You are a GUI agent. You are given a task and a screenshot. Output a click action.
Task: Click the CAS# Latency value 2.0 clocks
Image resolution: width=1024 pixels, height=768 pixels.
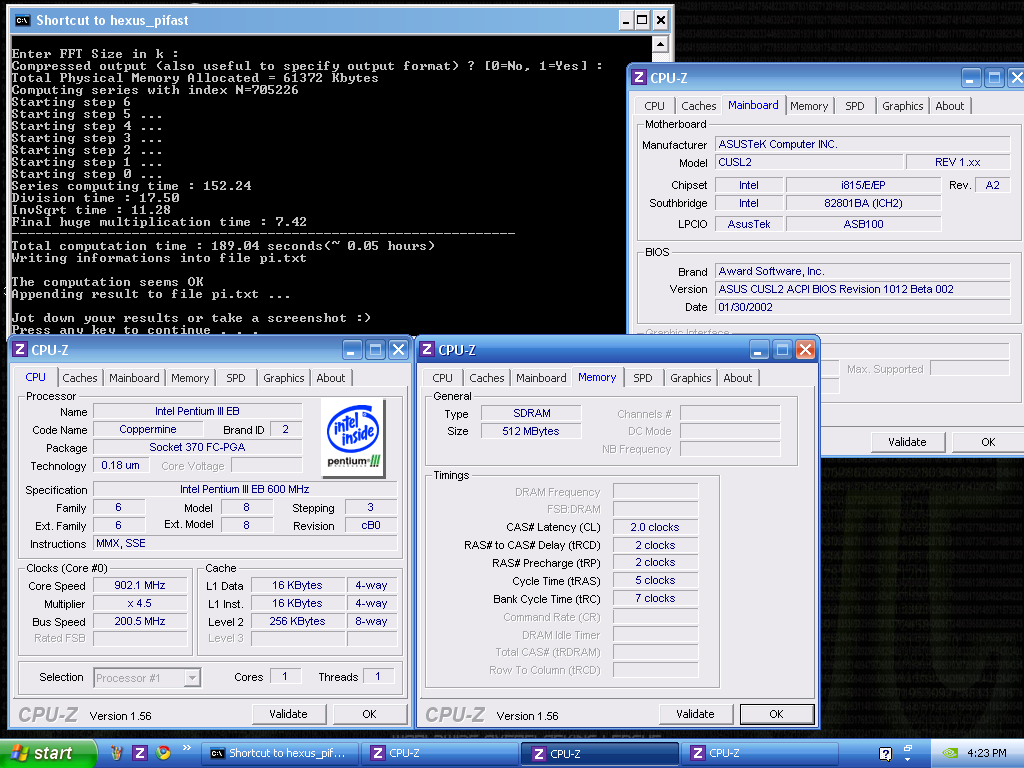(655, 527)
